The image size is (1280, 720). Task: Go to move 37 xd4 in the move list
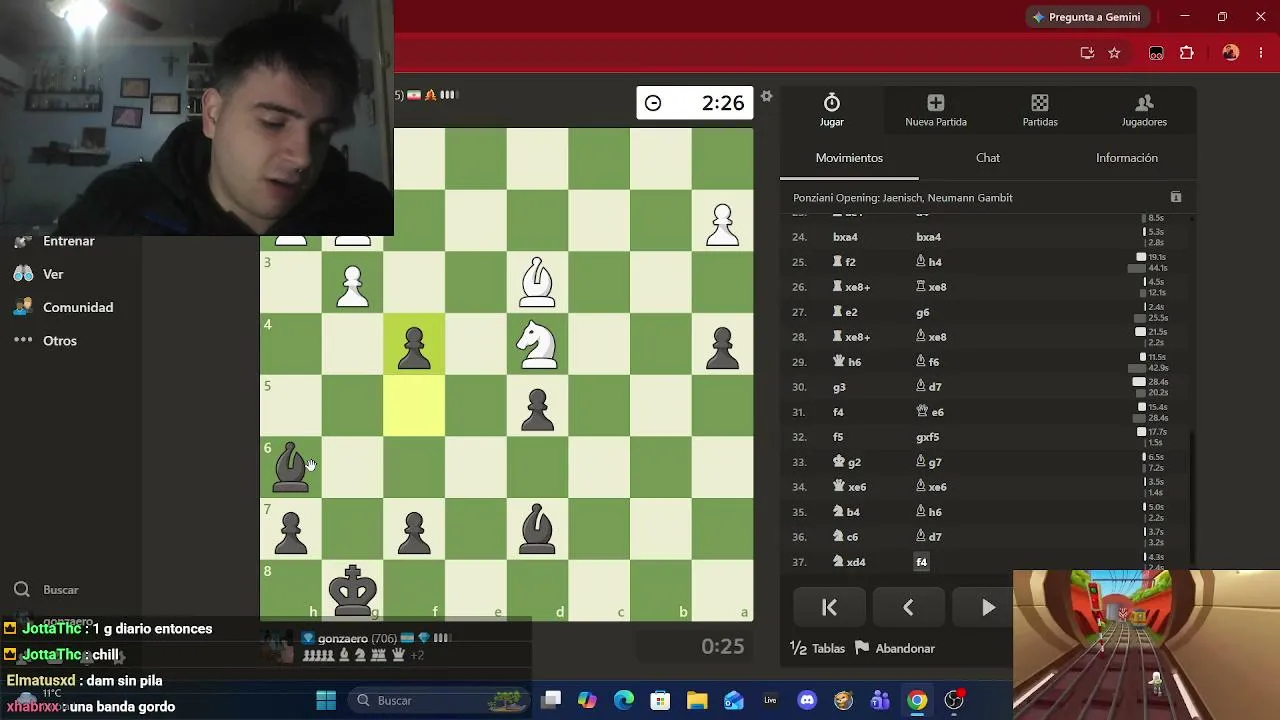pos(849,562)
